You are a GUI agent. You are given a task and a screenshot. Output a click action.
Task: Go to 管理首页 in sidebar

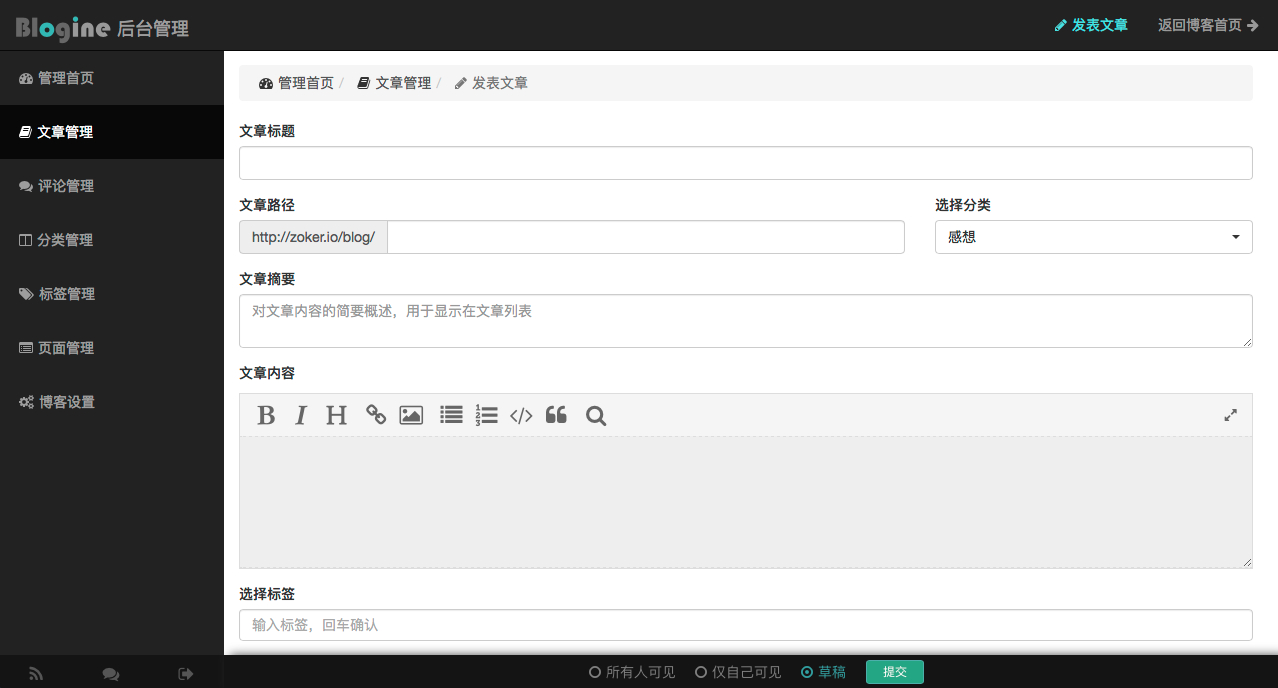tap(112, 78)
